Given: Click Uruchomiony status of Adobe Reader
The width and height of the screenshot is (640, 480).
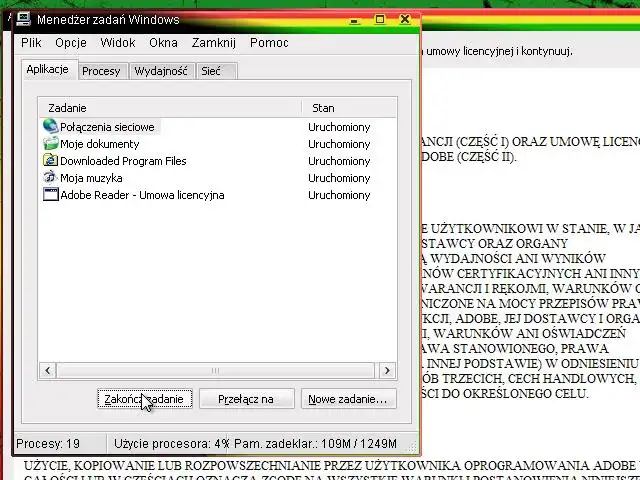Looking at the screenshot, I should coord(339,195).
